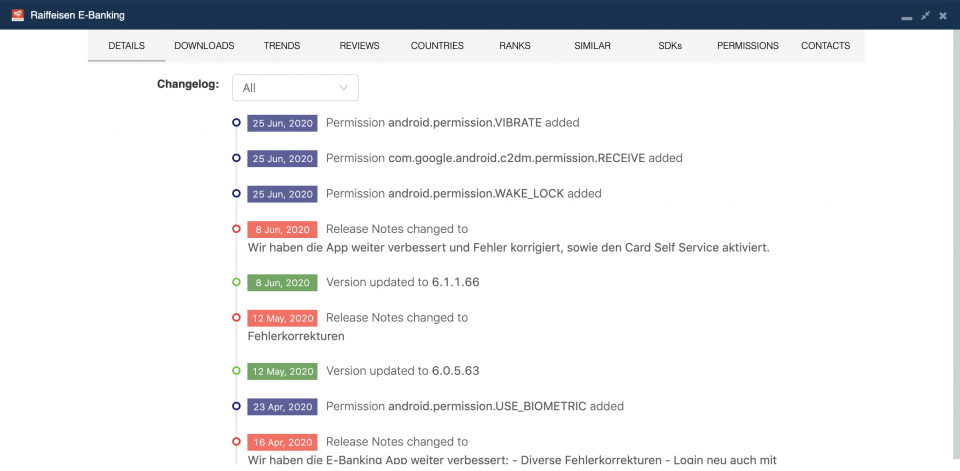Click the Raiffeisen E-Banking title text
This screenshot has width=960, height=471.
point(78,15)
